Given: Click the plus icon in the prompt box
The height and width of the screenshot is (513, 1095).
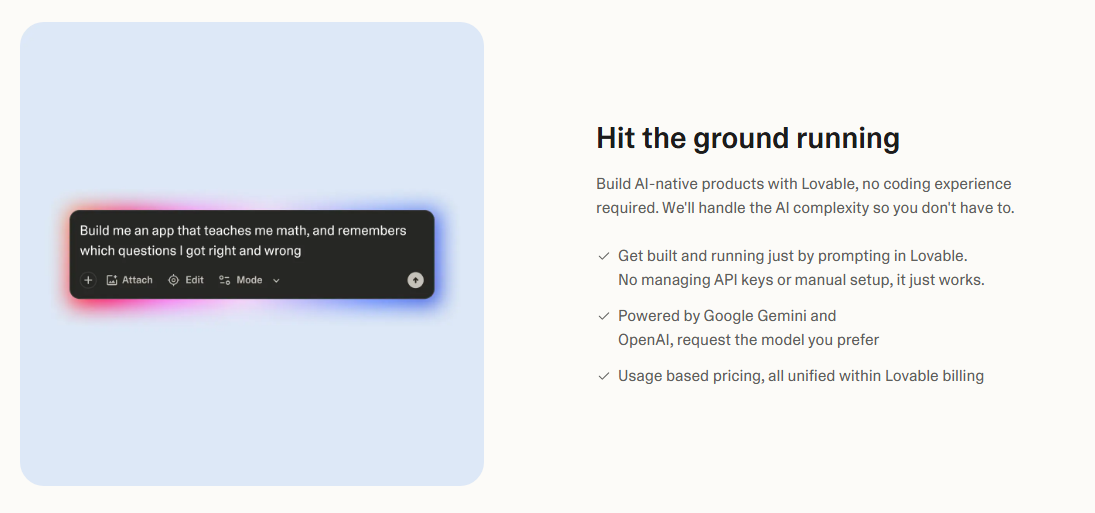Looking at the screenshot, I should coord(88,280).
